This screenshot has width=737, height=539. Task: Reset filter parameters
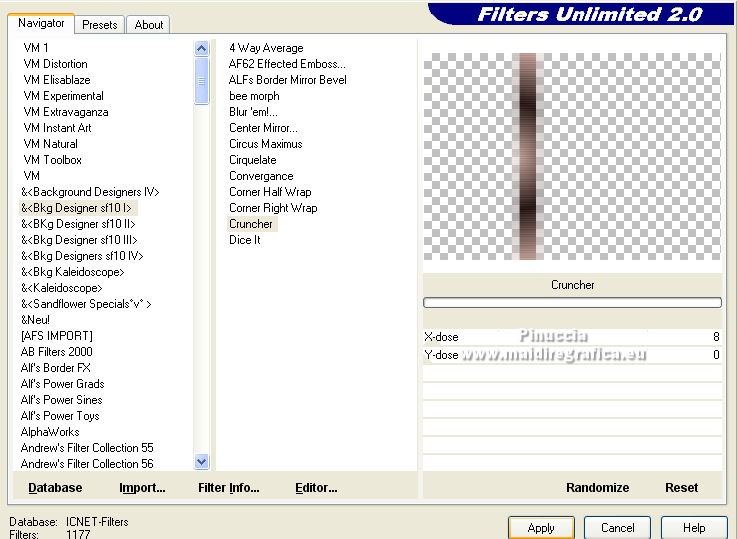point(681,487)
